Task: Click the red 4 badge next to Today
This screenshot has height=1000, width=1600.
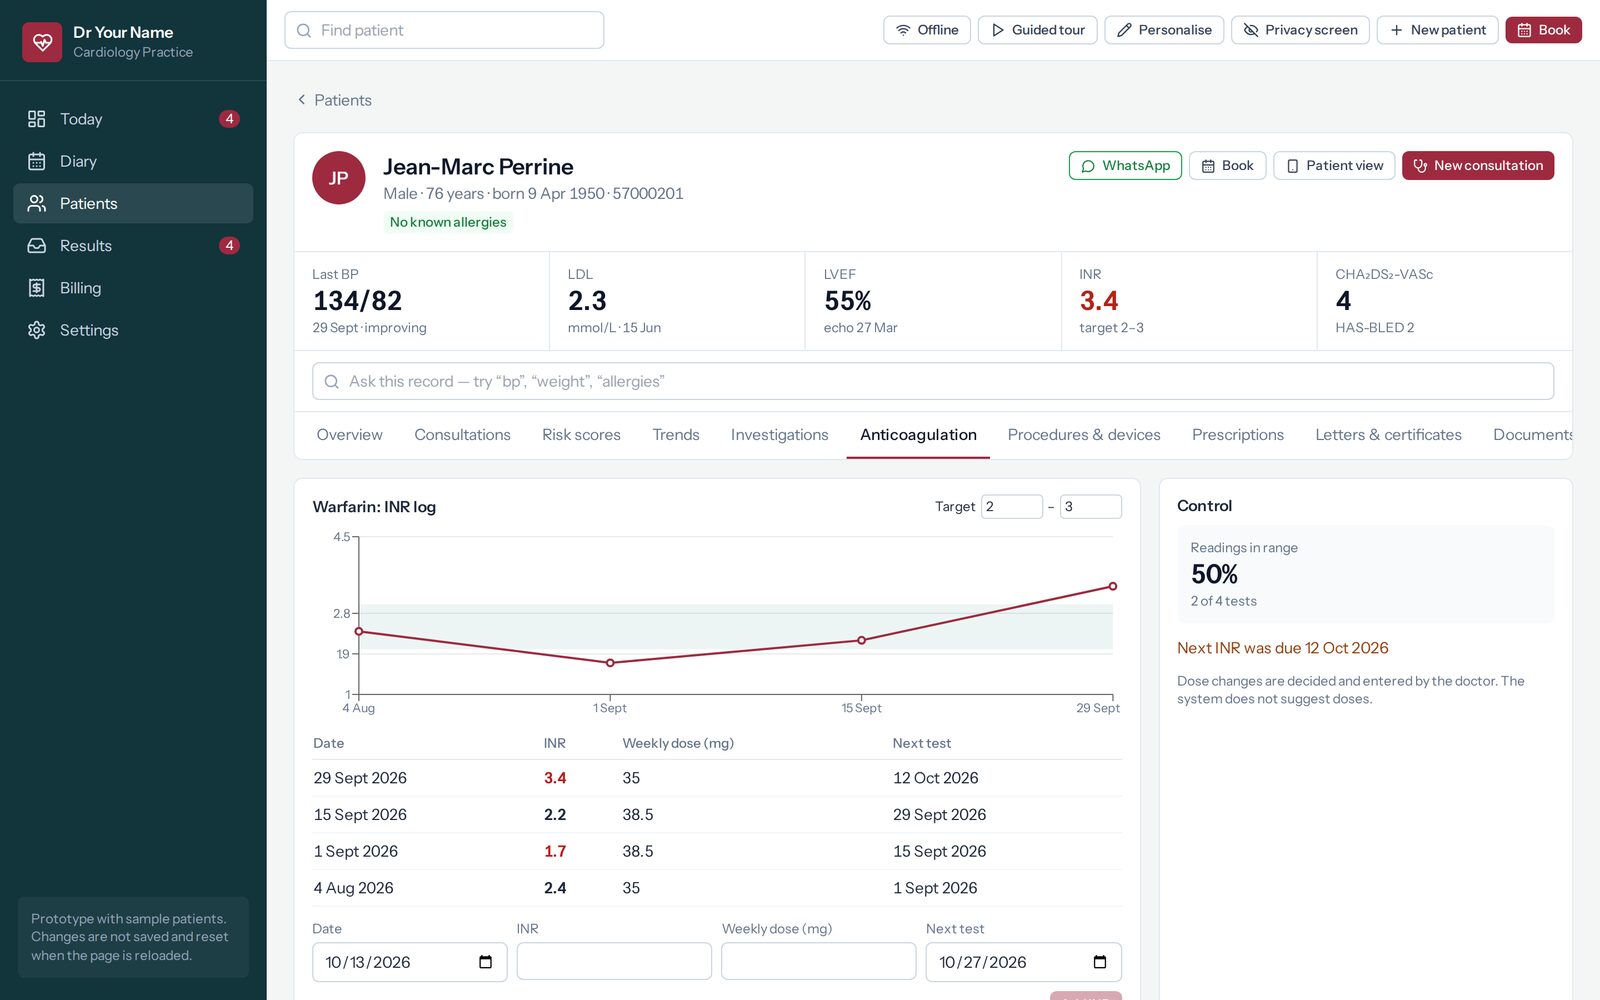Action: tap(229, 119)
